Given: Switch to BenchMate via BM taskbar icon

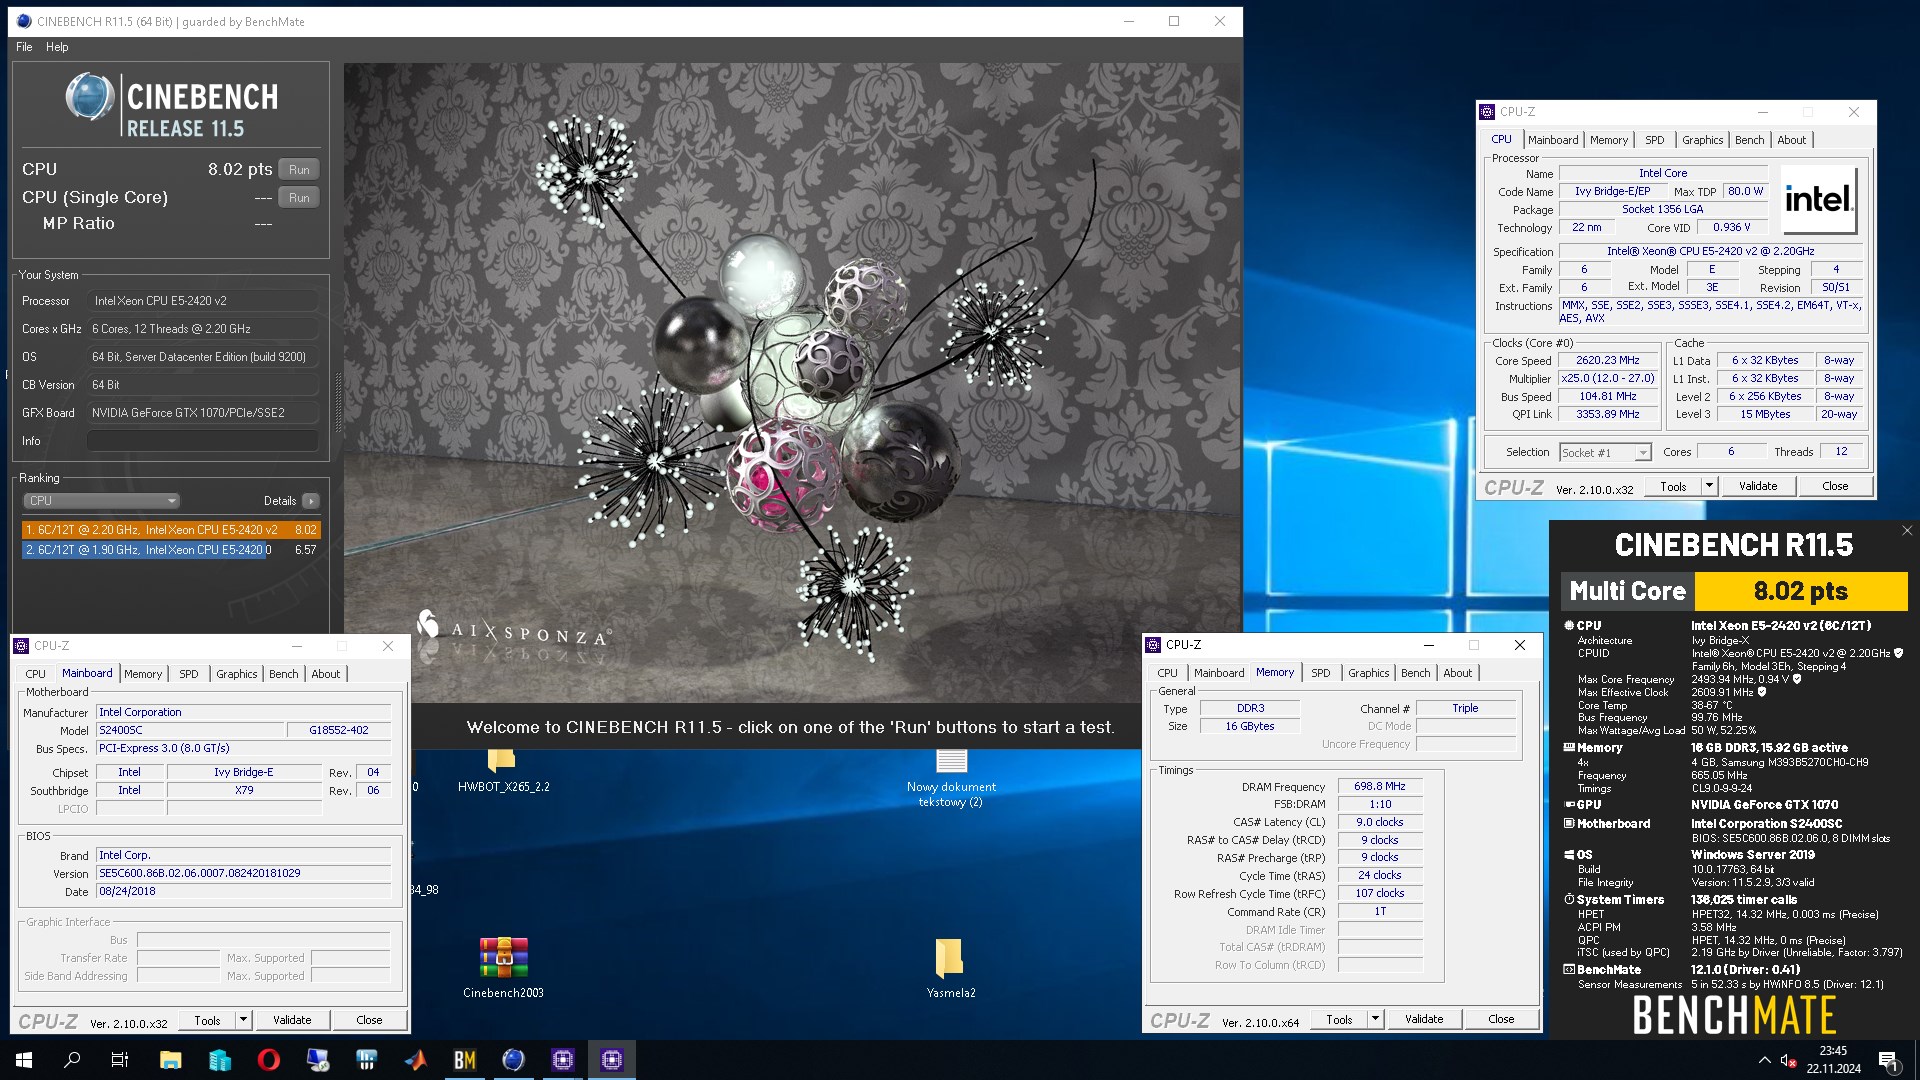Looking at the screenshot, I should [x=465, y=1060].
